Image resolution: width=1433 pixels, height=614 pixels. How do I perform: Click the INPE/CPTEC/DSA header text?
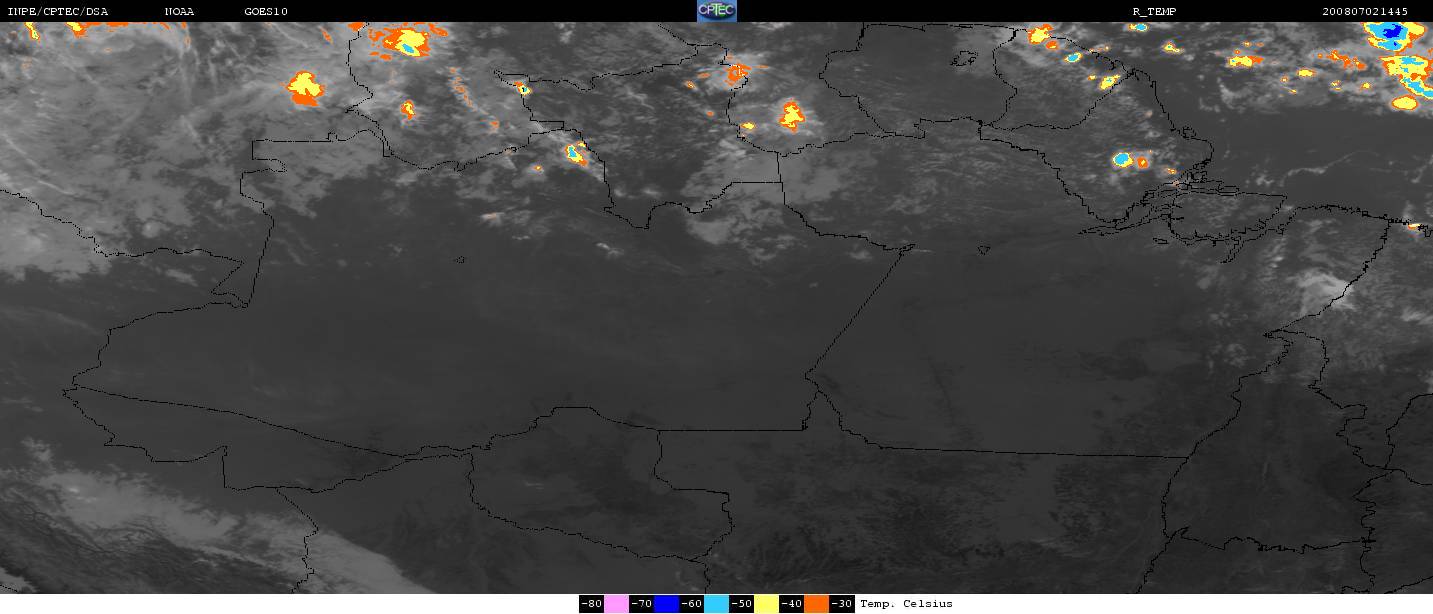click(58, 11)
